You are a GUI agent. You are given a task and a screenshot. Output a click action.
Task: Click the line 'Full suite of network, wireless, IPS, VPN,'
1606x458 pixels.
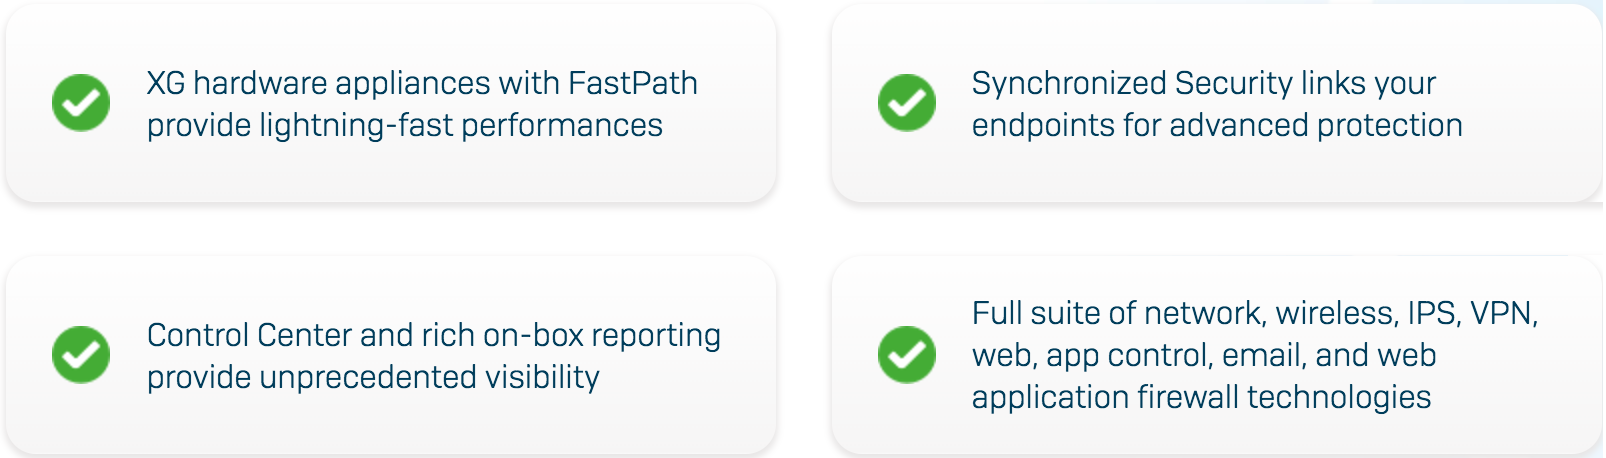1255,313
